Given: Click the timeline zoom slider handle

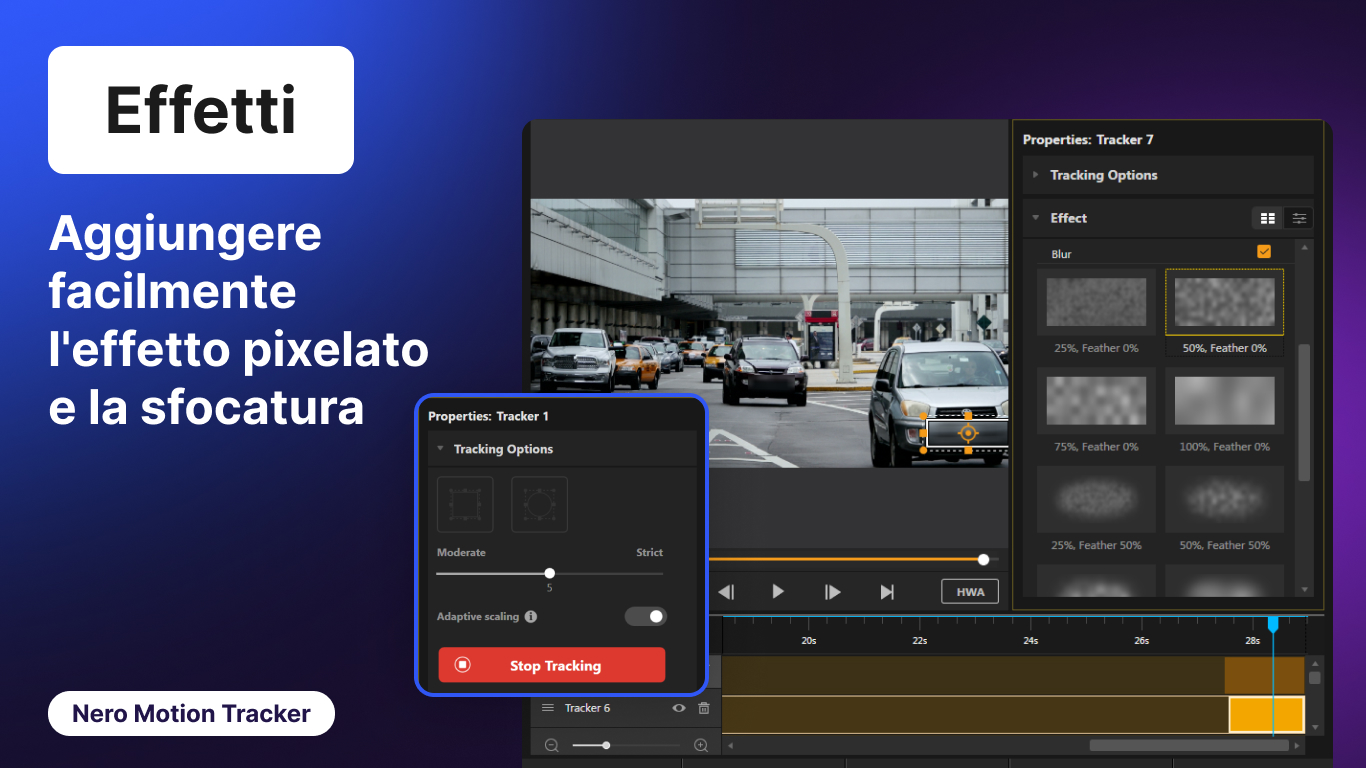Looking at the screenshot, I should [606, 745].
